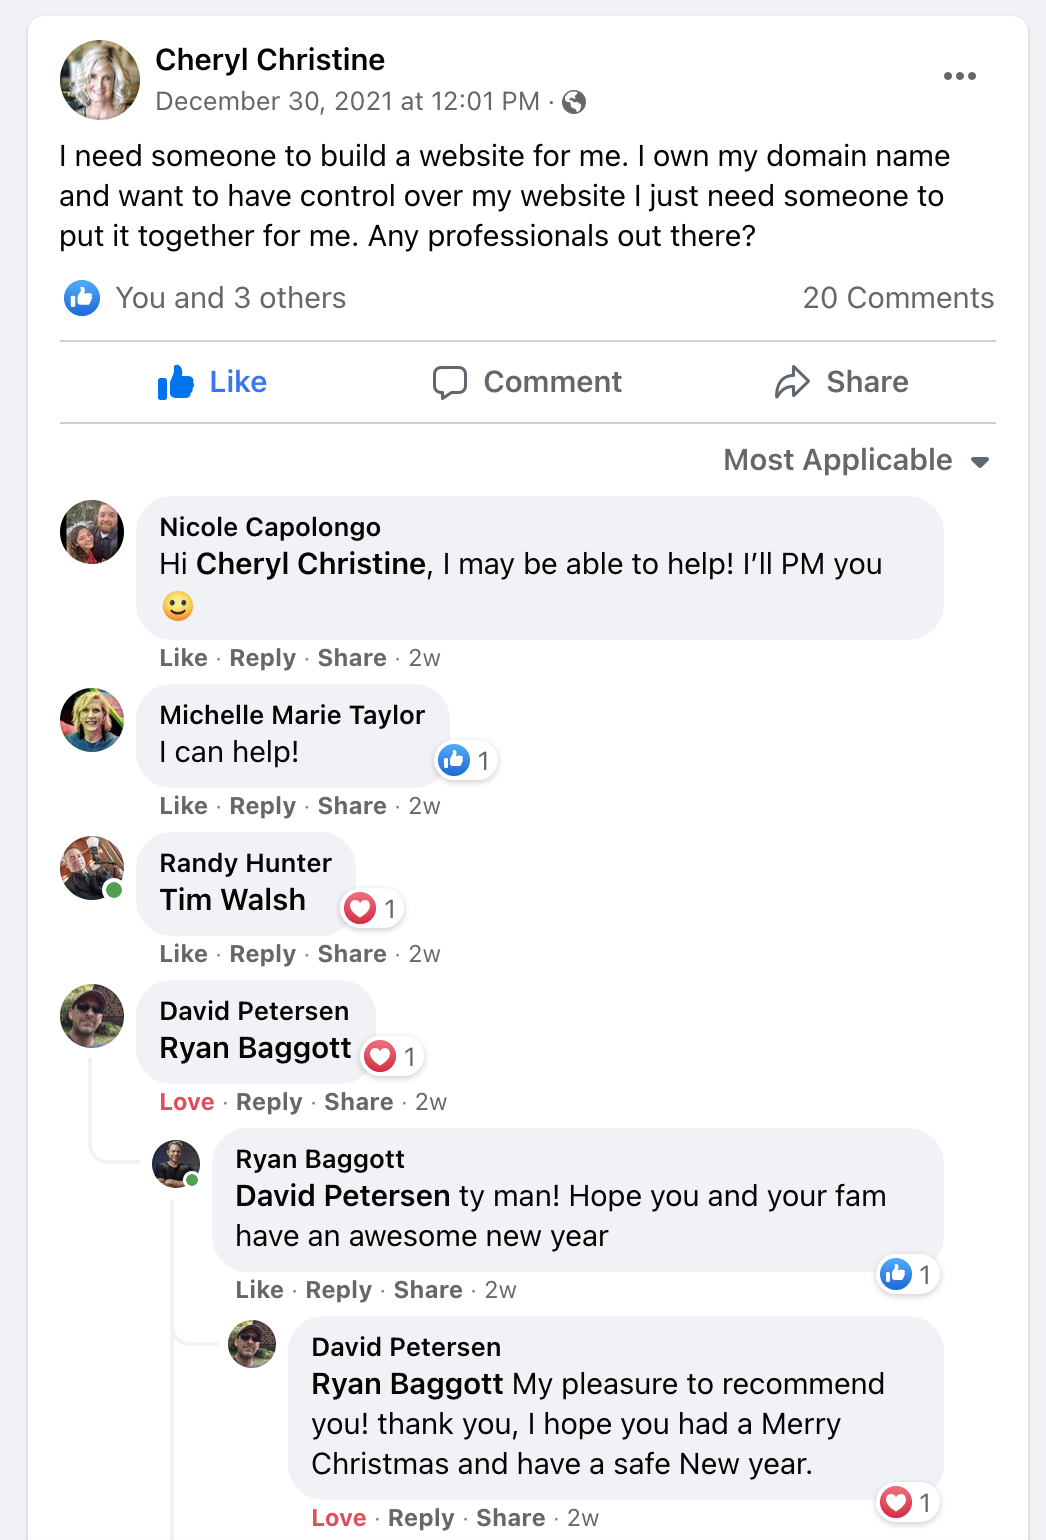Open the 20 Comments link
The width and height of the screenshot is (1046, 1540).
click(898, 298)
